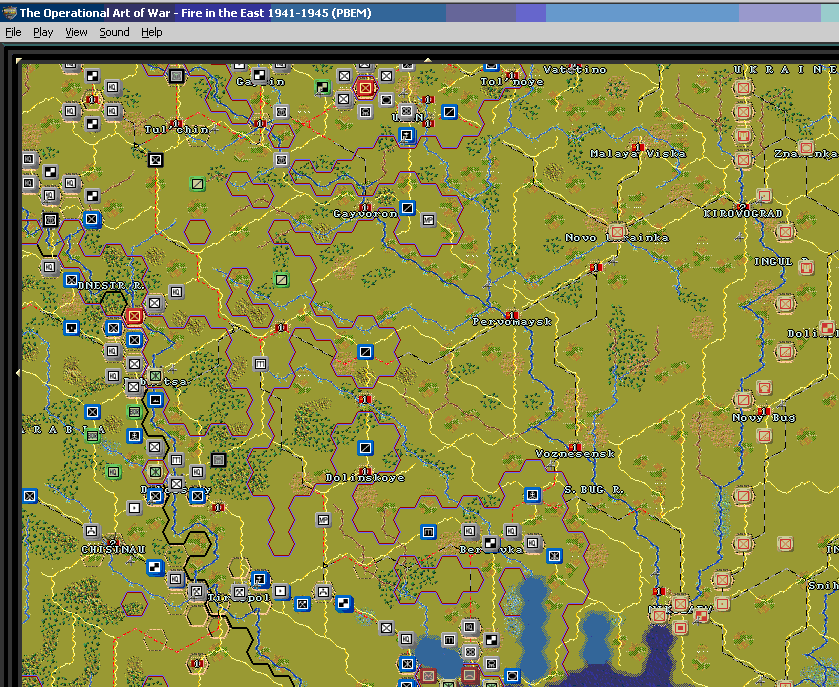Select the gray MP unit east of Gayvoron
The image size is (839, 687).
428,219
